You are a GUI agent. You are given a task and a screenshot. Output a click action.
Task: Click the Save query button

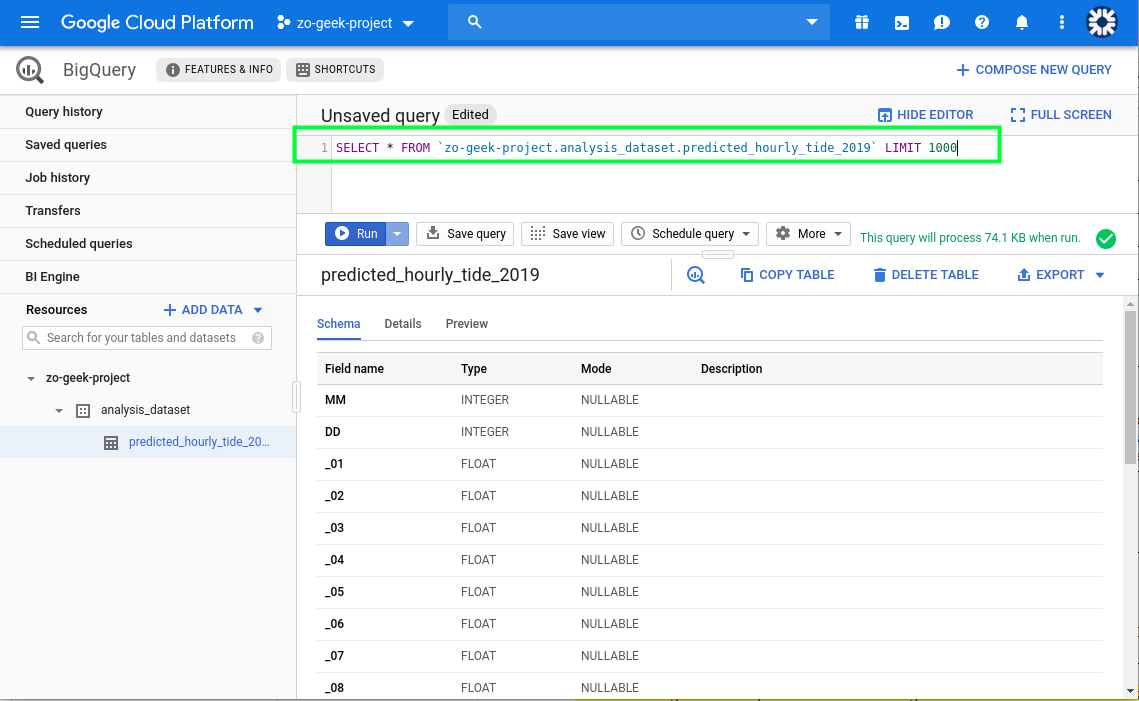[465, 234]
